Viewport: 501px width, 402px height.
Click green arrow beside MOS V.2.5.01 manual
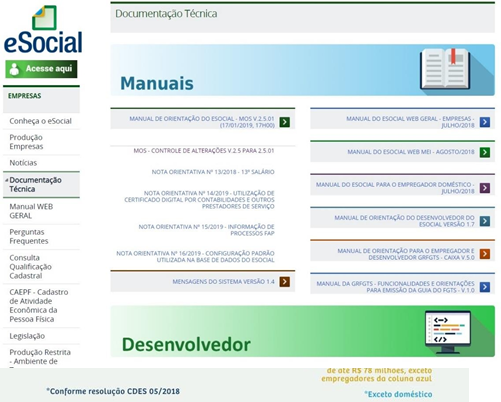click(284, 122)
